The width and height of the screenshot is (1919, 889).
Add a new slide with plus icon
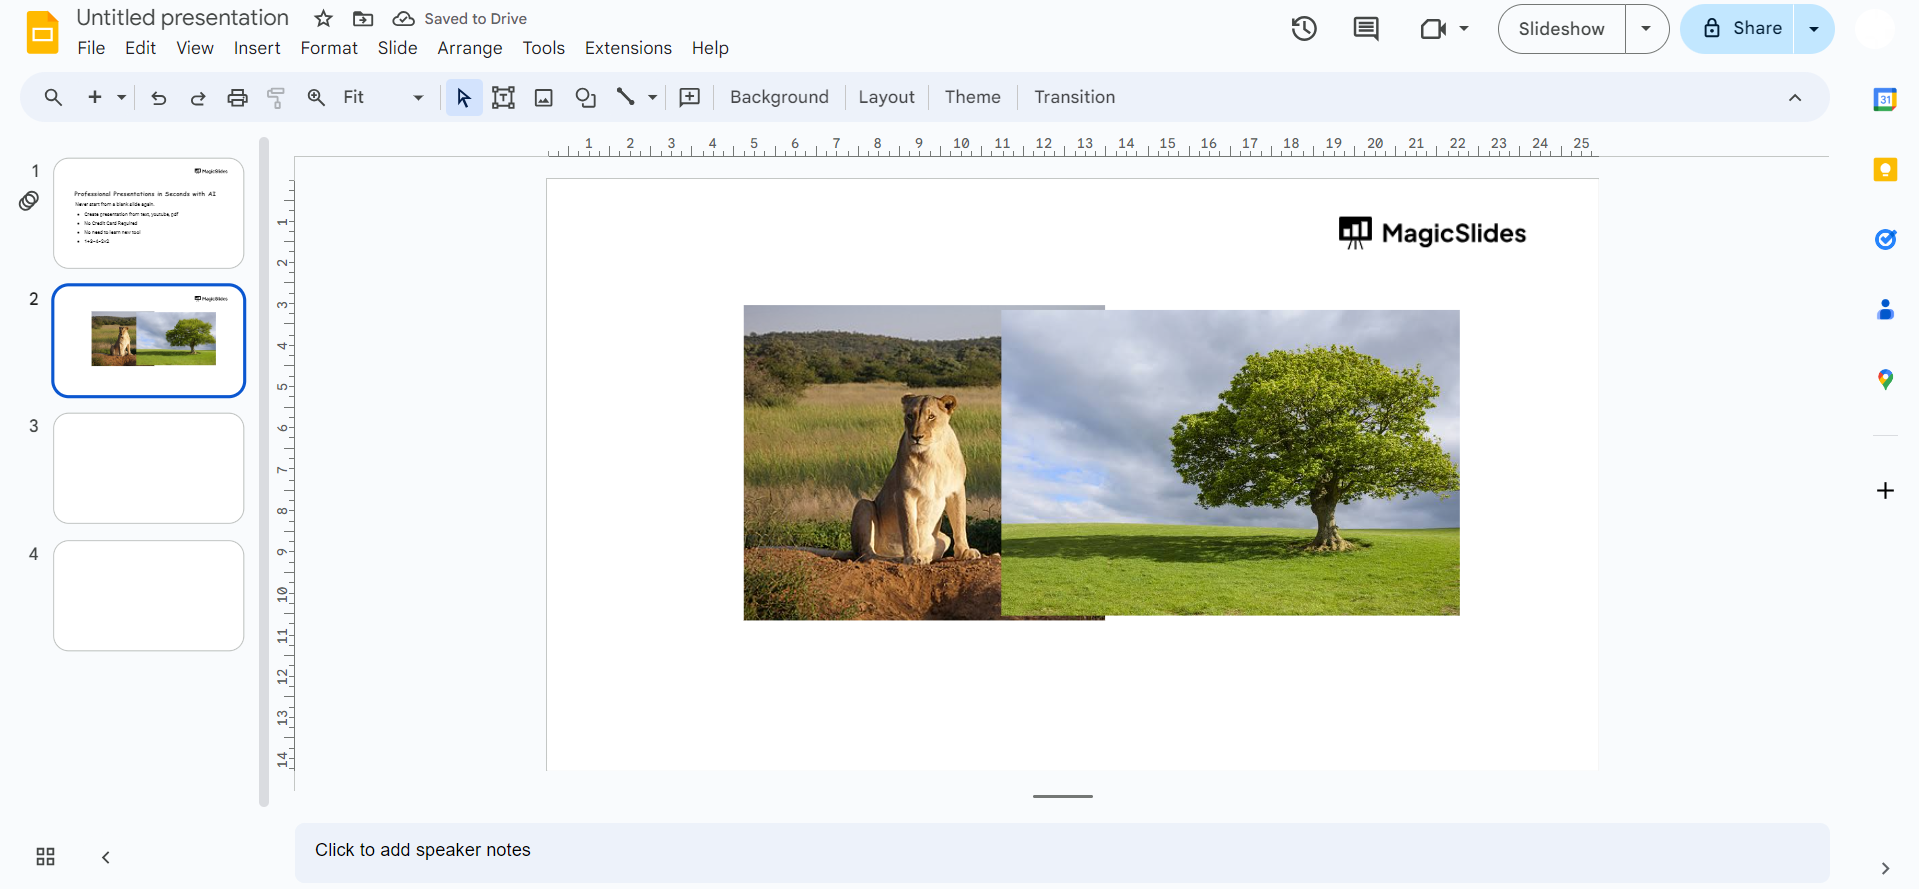pos(95,97)
